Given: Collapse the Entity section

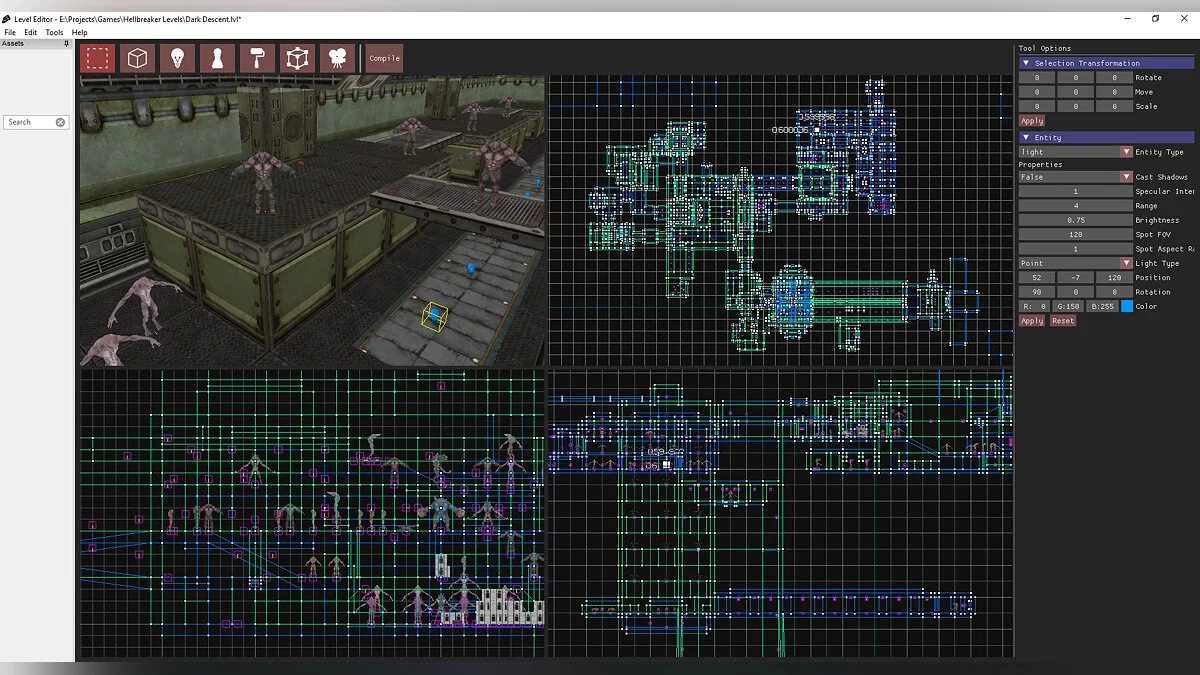Looking at the screenshot, I should click(1025, 137).
